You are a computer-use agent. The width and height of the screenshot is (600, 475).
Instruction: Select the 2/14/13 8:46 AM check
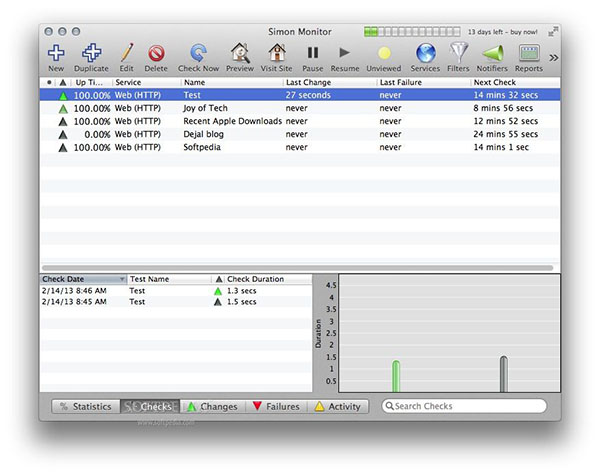point(176,291)
